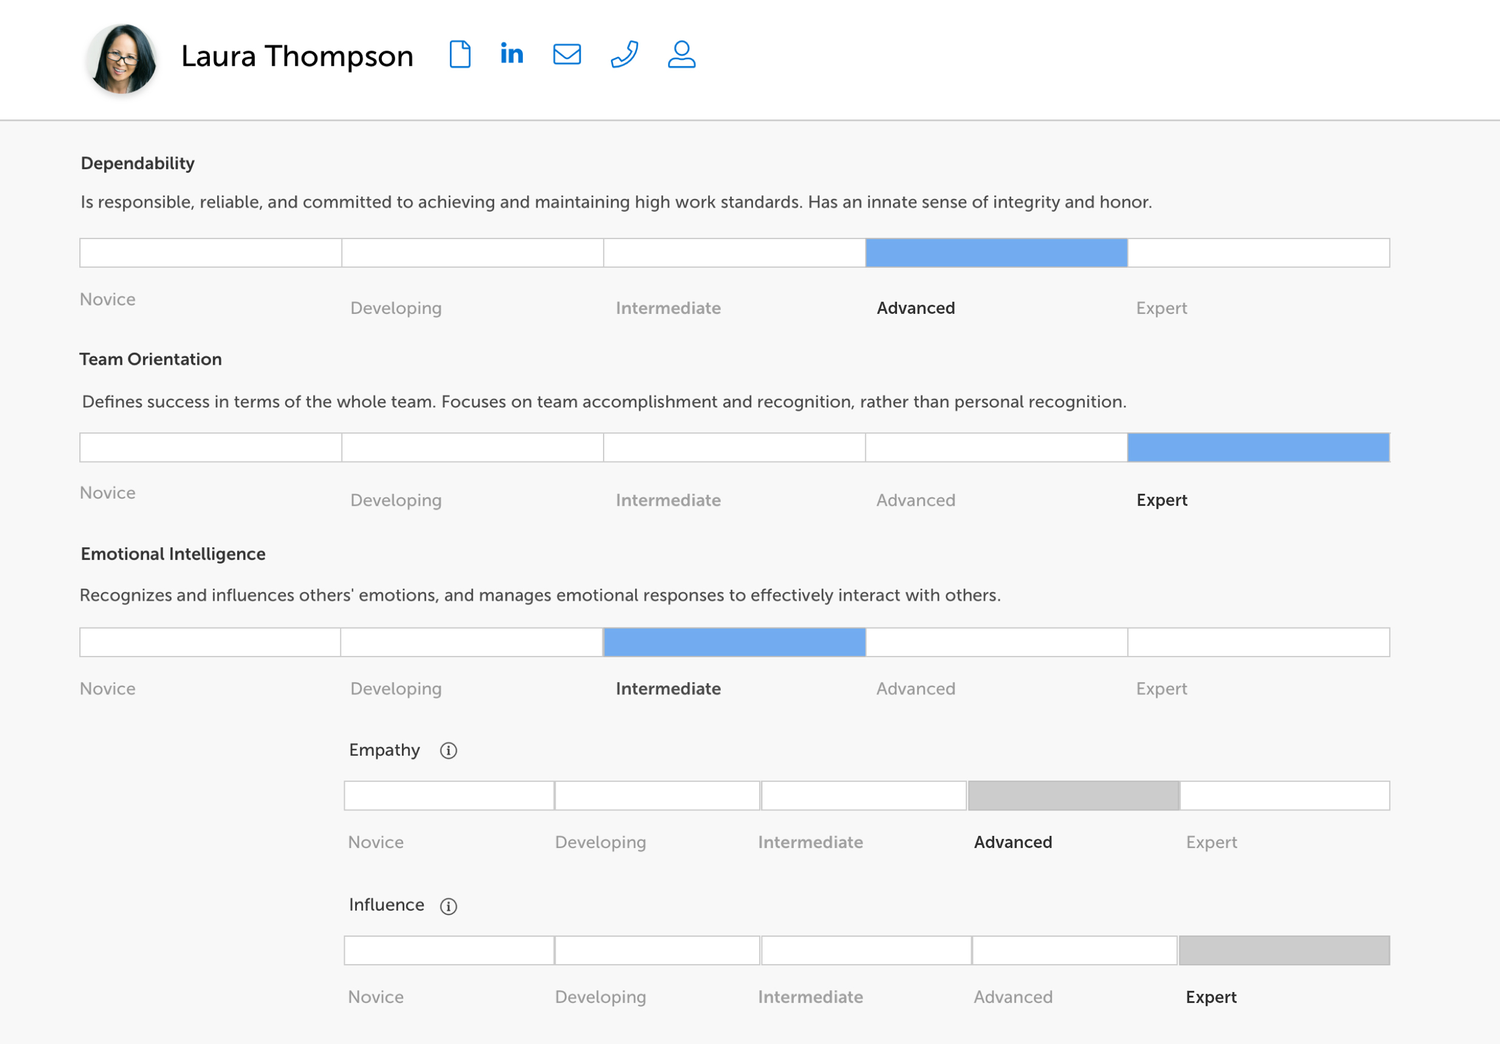
Task: Set Emotional Intelligence to Advanced segment
Action: pos(996,642)
